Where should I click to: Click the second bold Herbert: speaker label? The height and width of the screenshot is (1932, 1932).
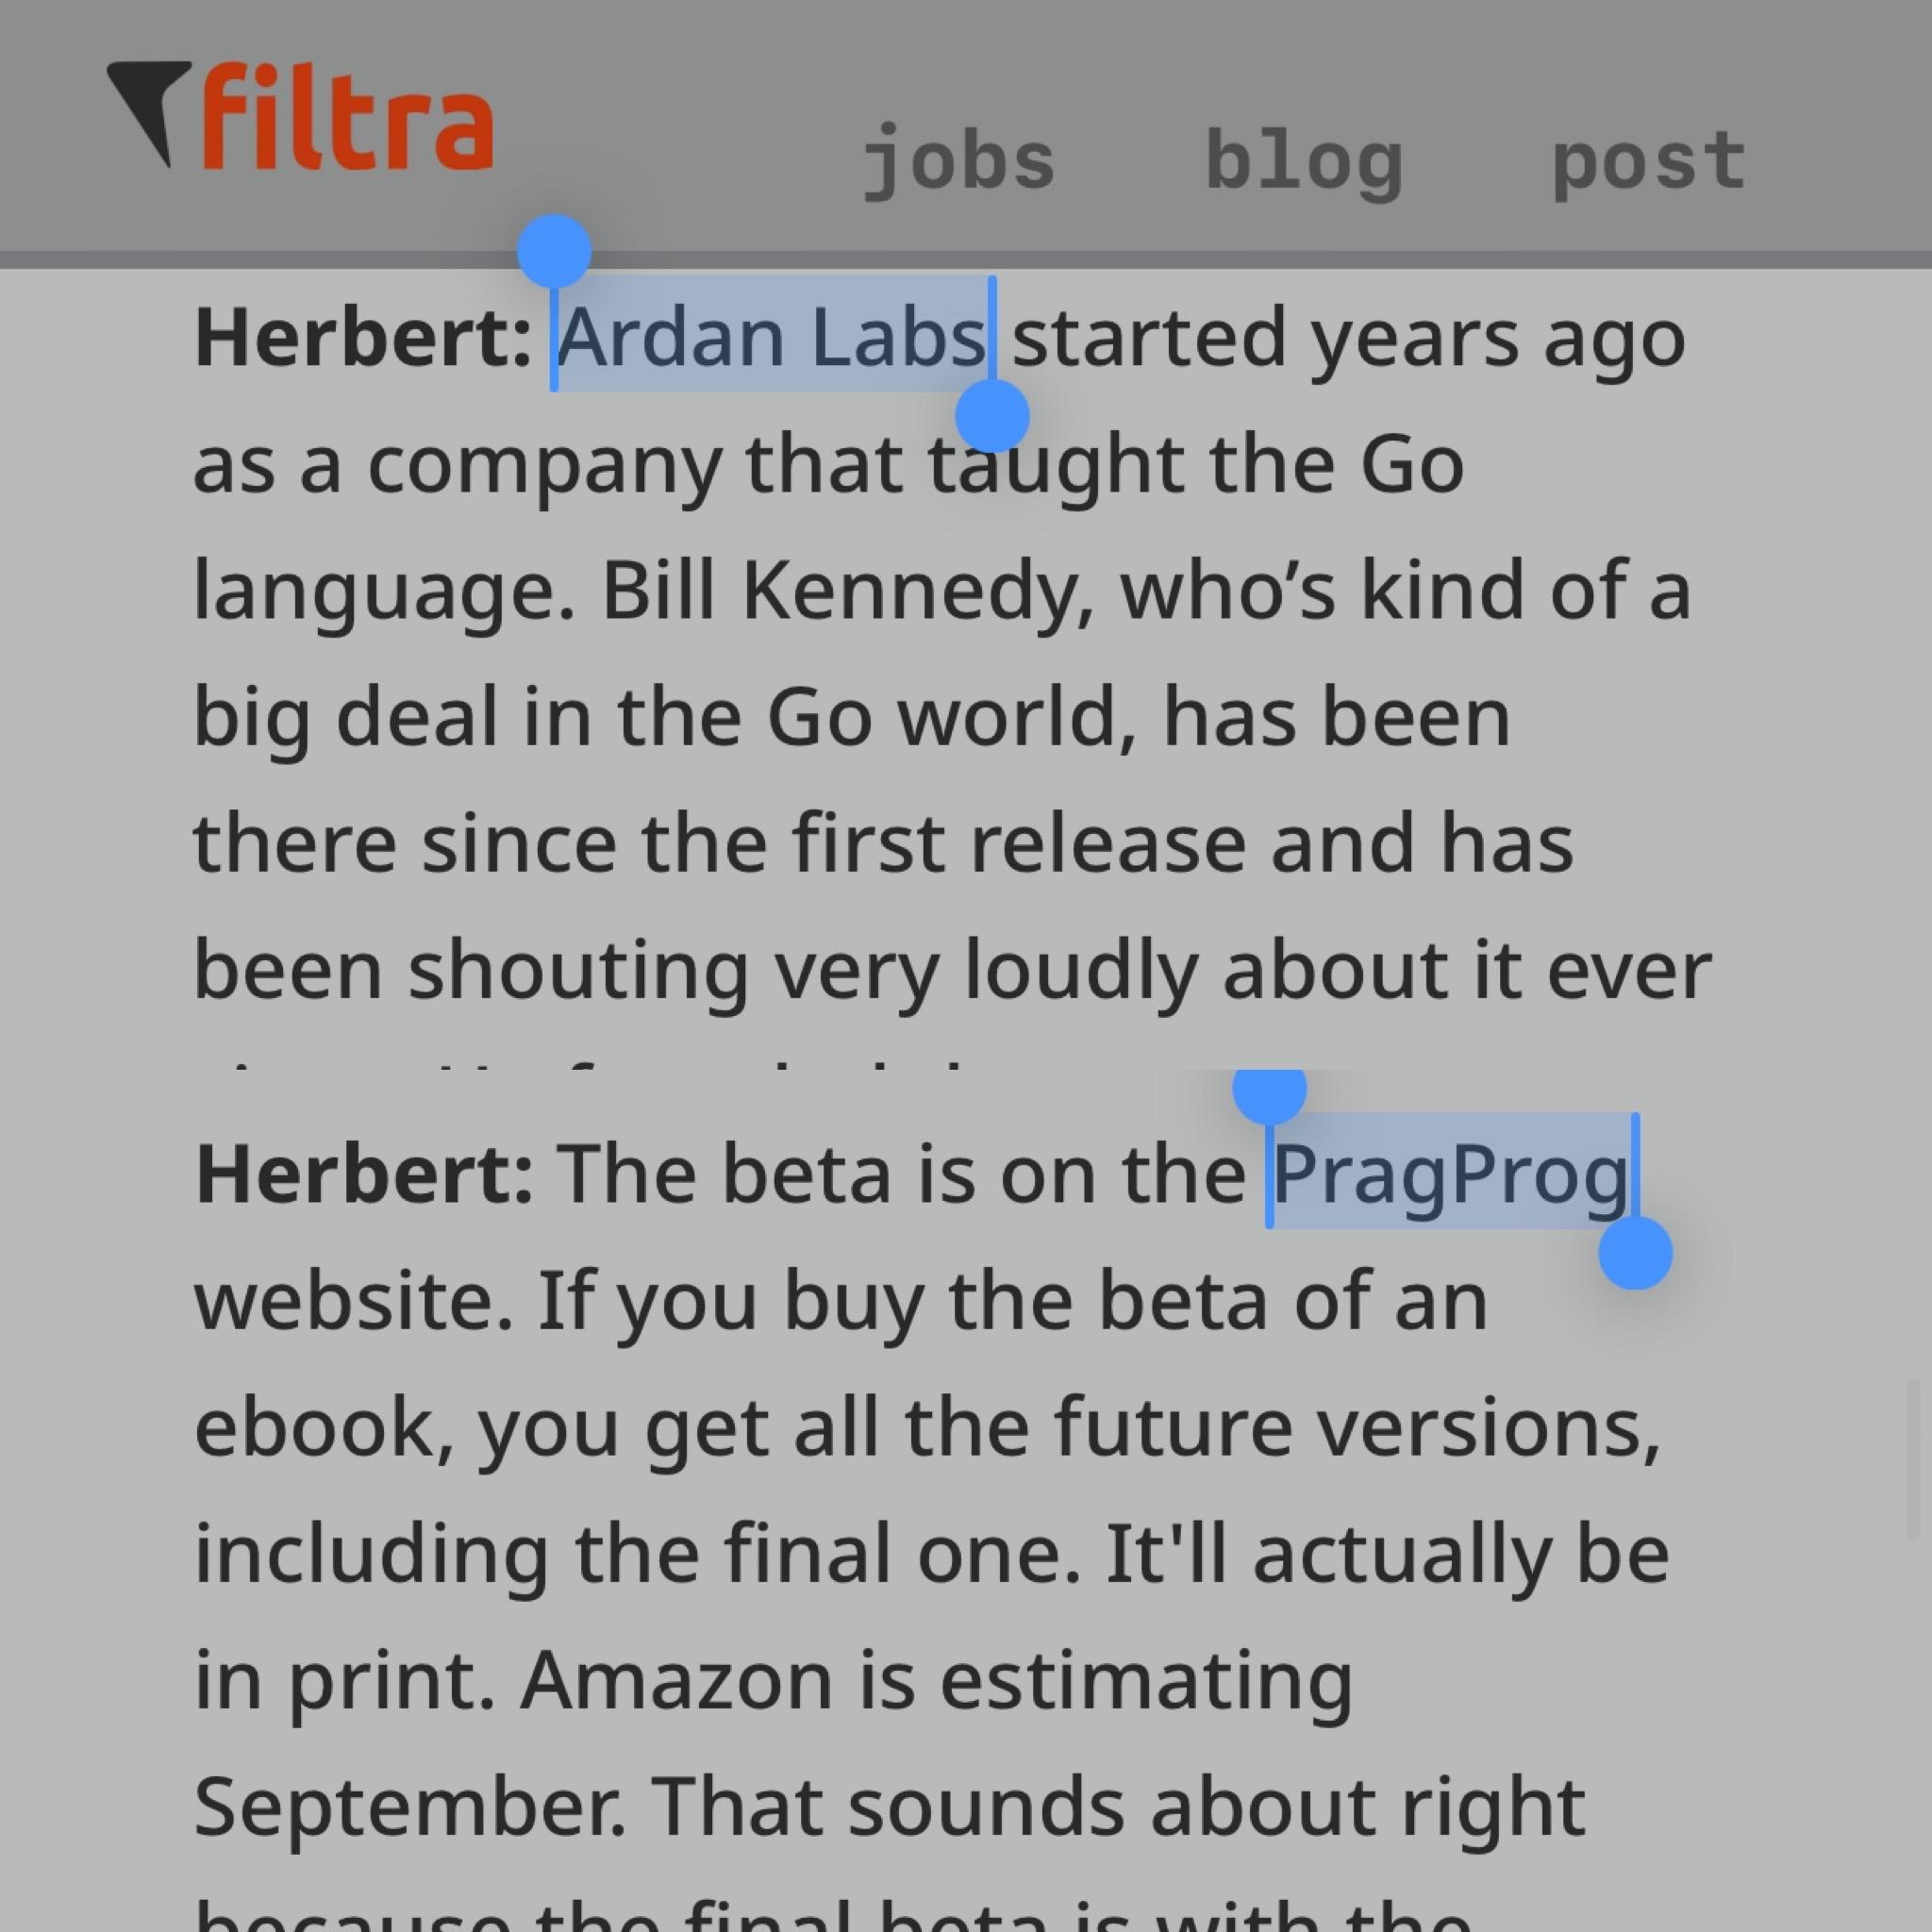[363, 1174]
